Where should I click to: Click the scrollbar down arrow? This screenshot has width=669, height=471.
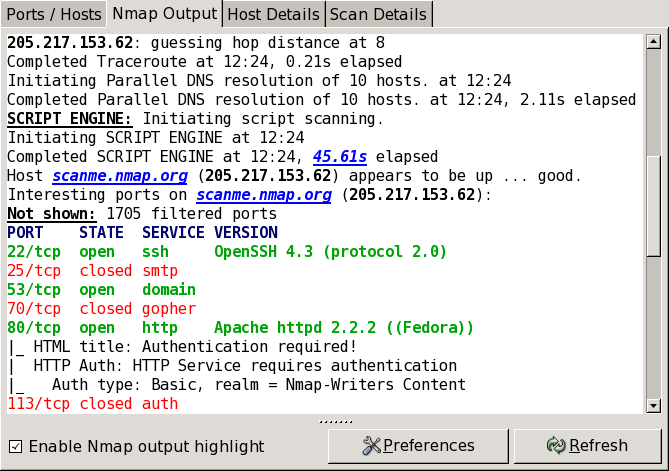click(653, 405)
